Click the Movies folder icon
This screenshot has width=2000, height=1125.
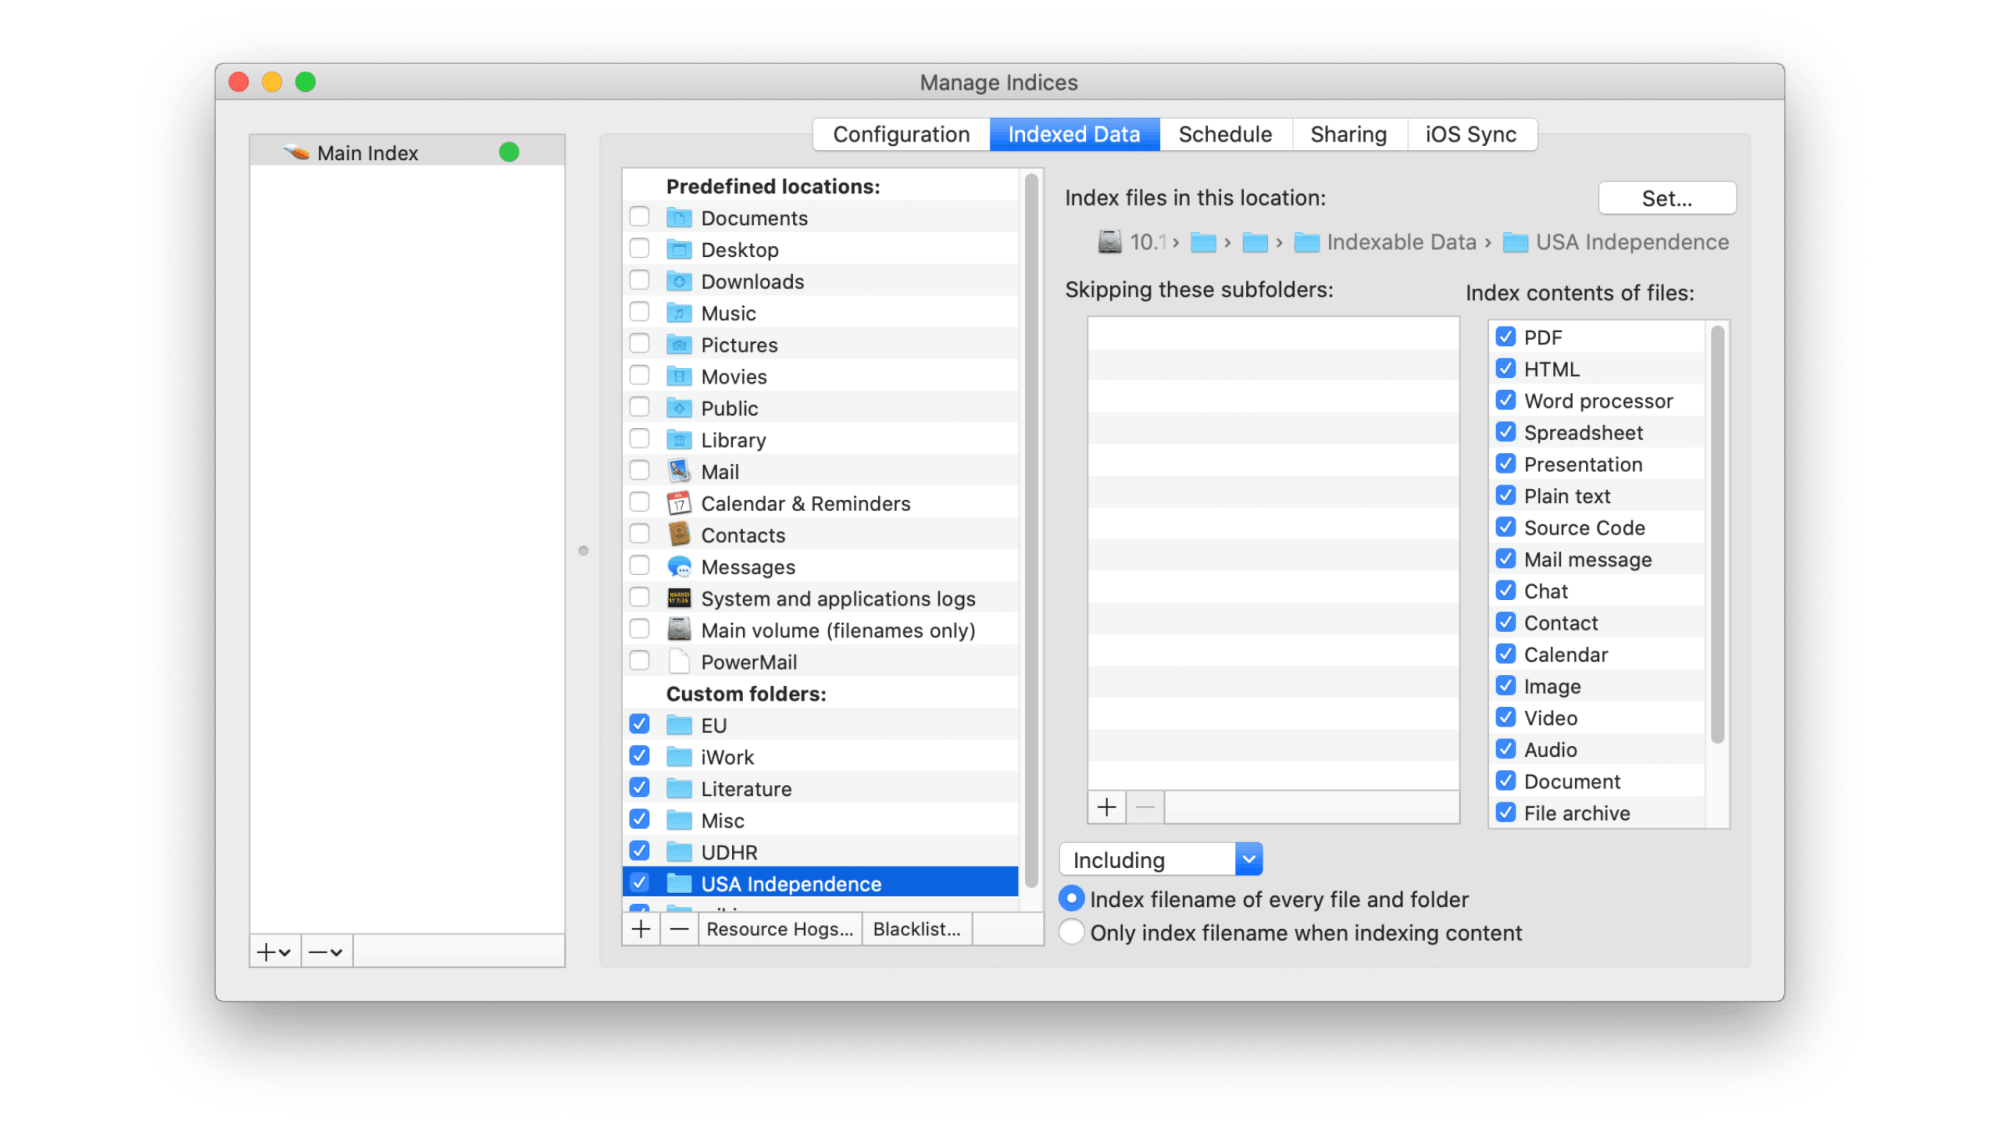pyautogui.click(x=679, y=377)
